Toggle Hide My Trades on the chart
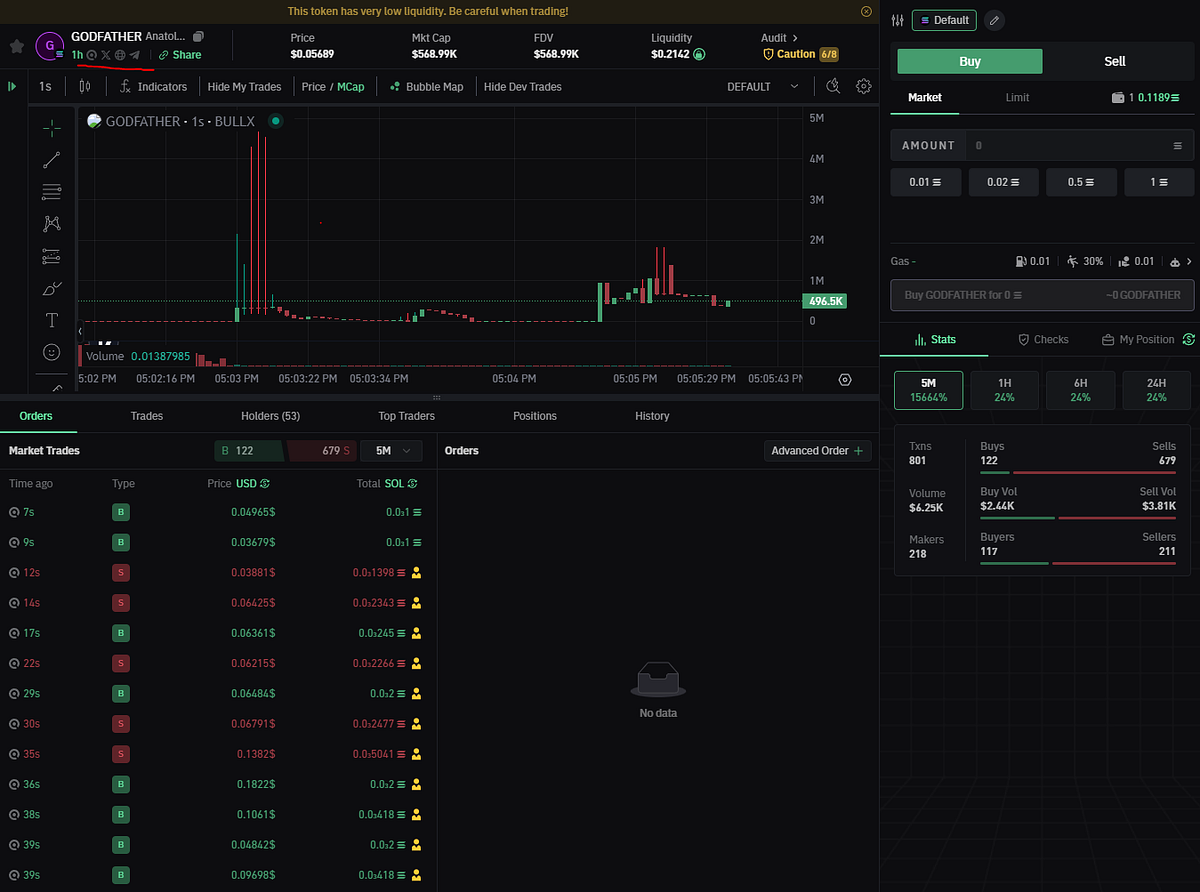This screenshot has height=892, width=1200. 244,86
